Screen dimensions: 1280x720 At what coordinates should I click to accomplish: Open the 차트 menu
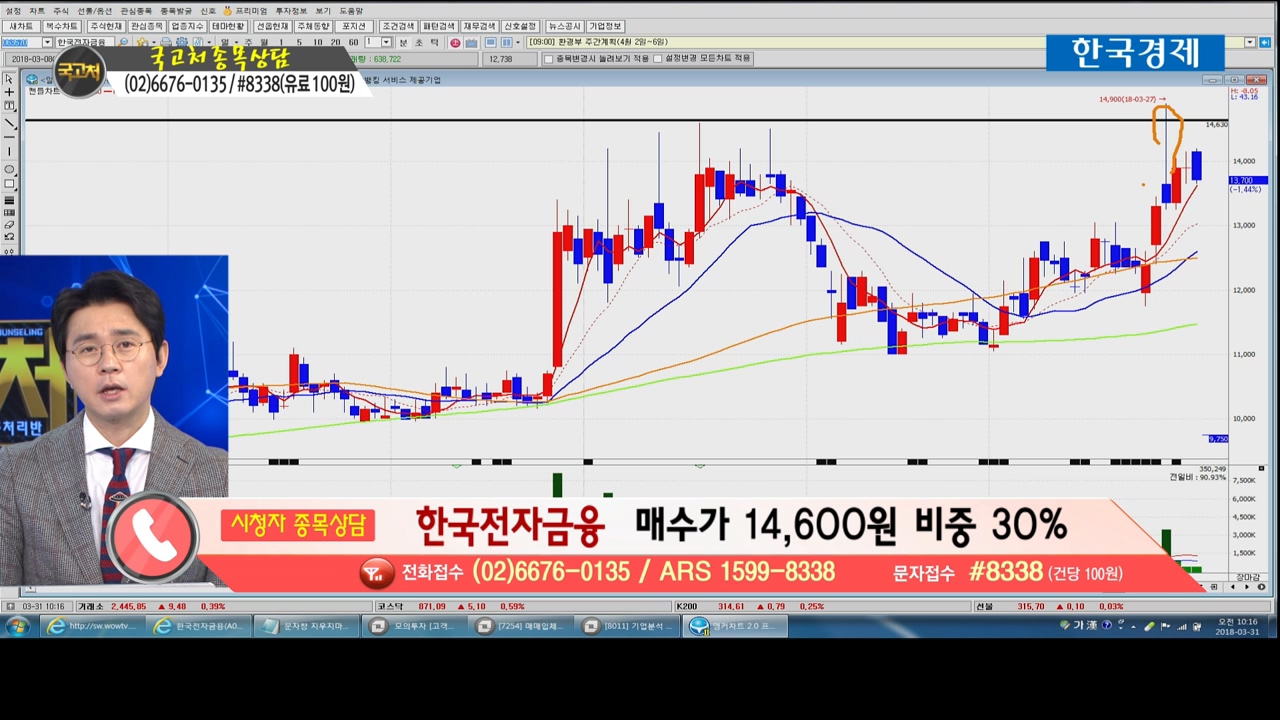pos(37,10)
